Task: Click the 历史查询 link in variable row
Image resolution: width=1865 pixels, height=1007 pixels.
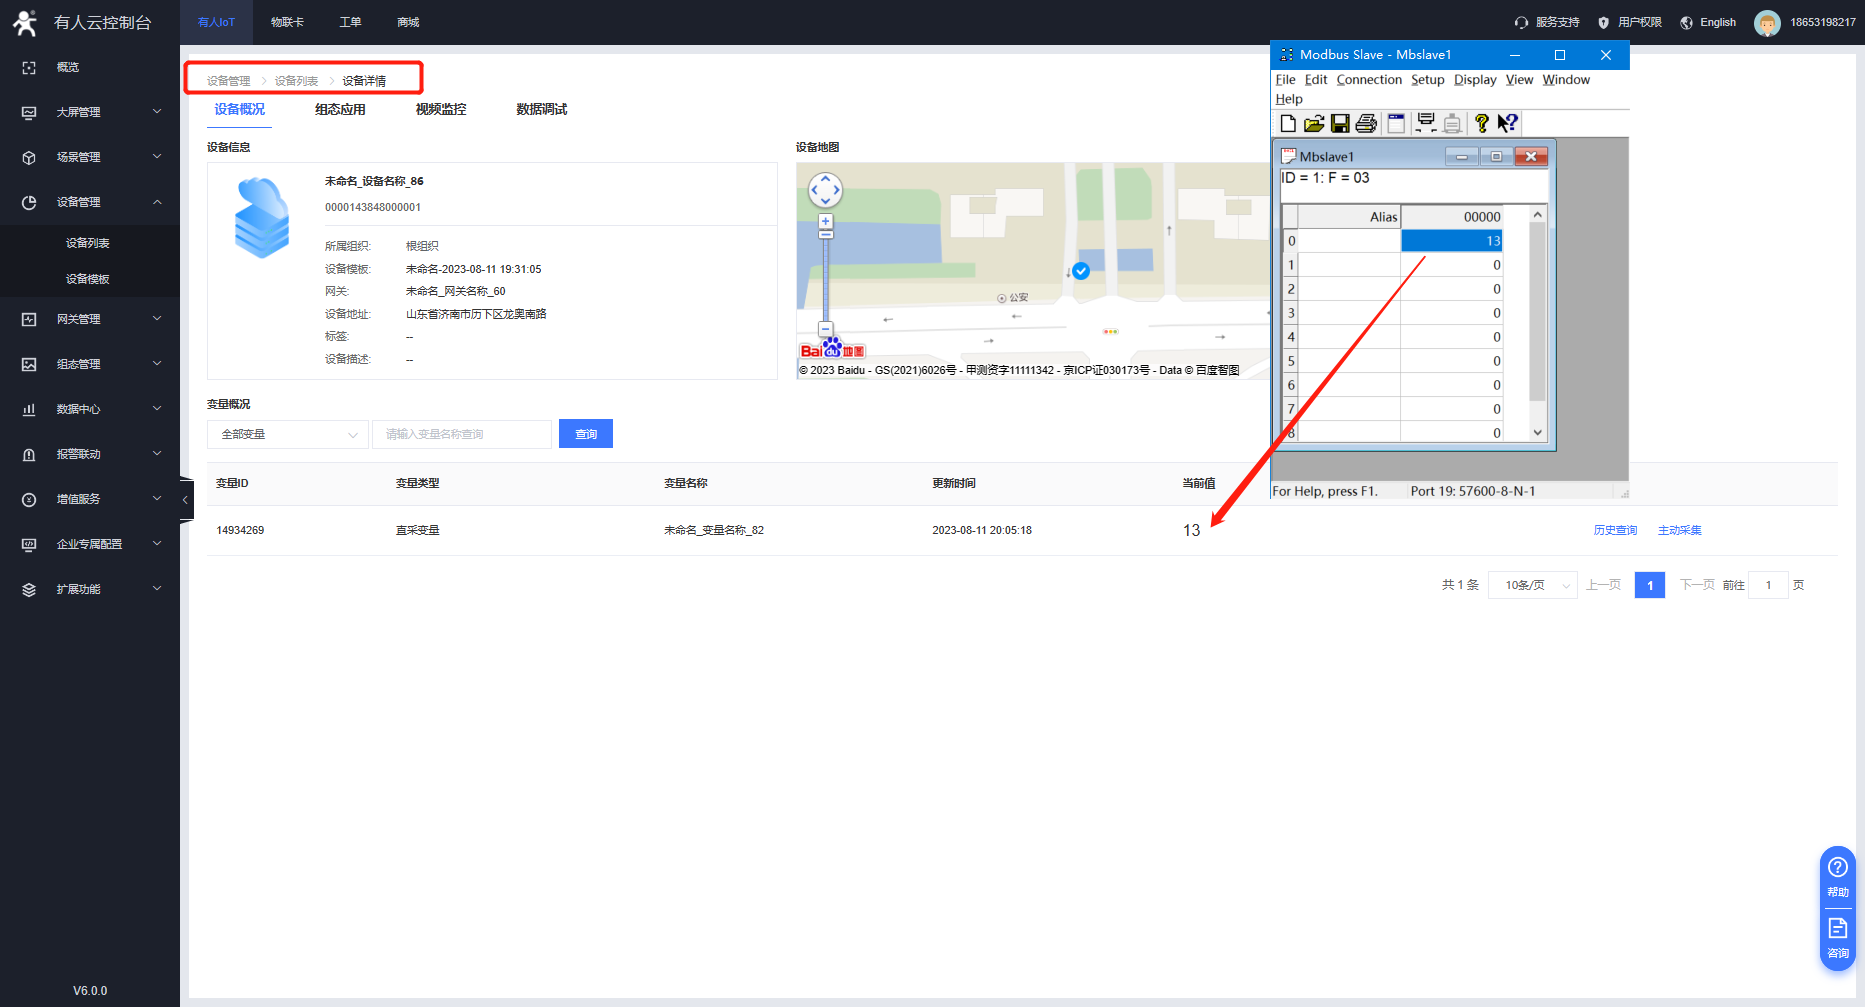Action: pos(1615,530)
